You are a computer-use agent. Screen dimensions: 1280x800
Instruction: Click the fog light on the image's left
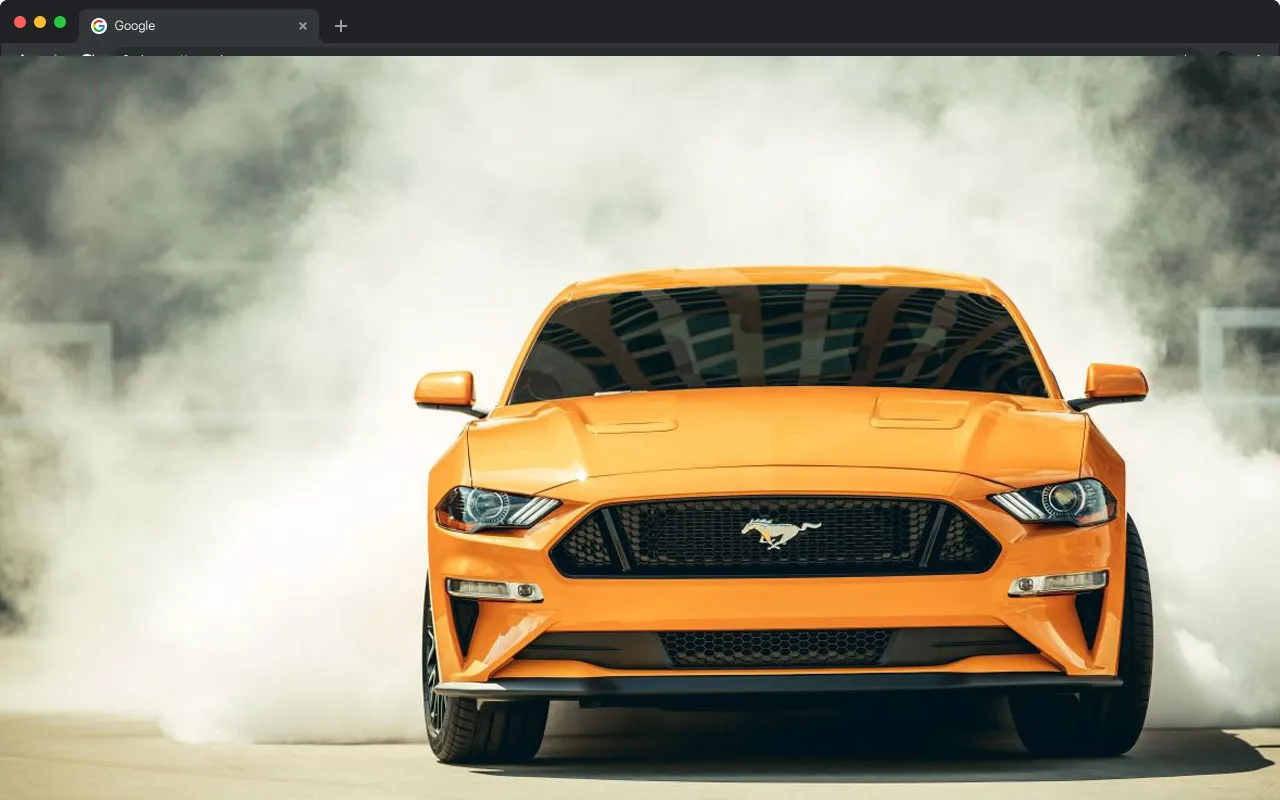pos(494,590)
